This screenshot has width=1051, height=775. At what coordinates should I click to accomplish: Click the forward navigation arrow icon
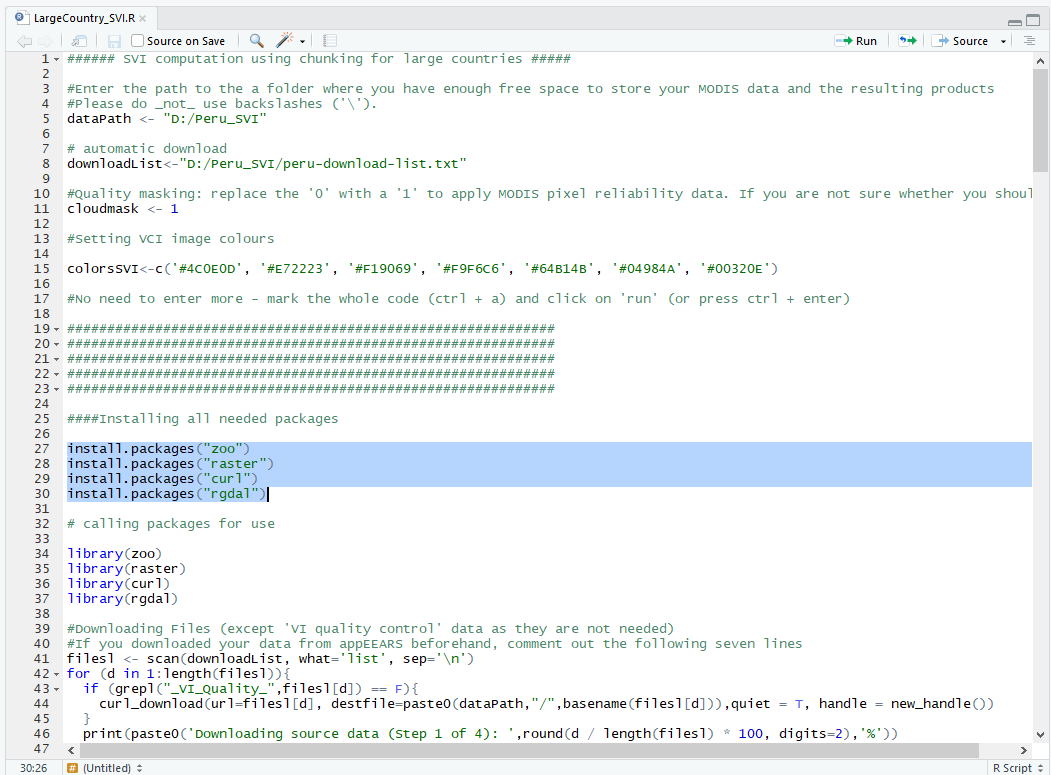click(x=45, y=41)
